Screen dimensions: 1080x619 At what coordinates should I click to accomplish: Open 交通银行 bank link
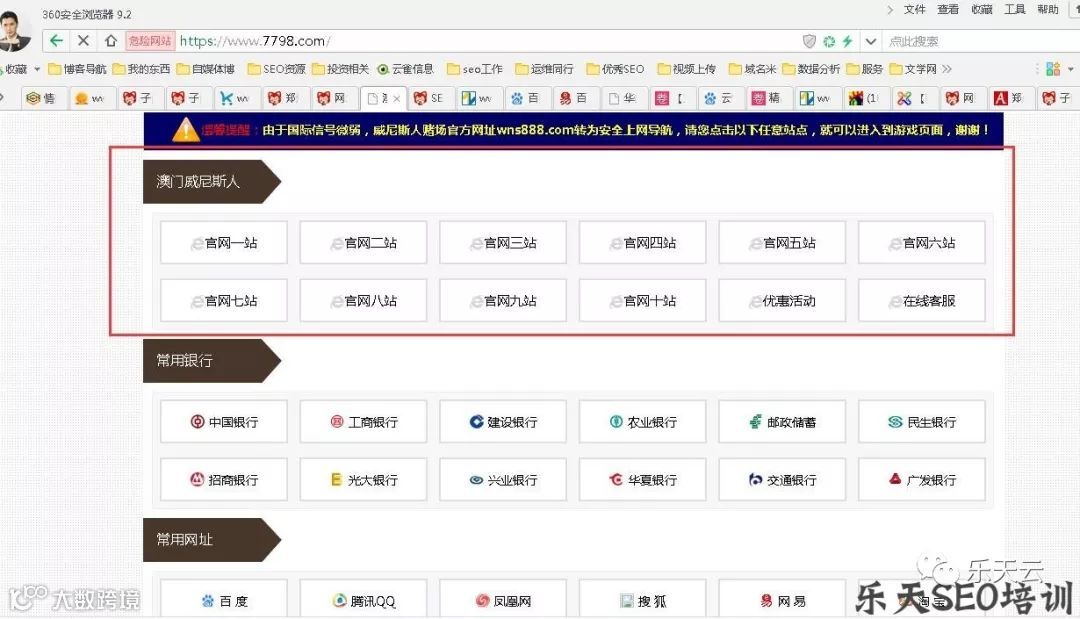click(782, 479)
